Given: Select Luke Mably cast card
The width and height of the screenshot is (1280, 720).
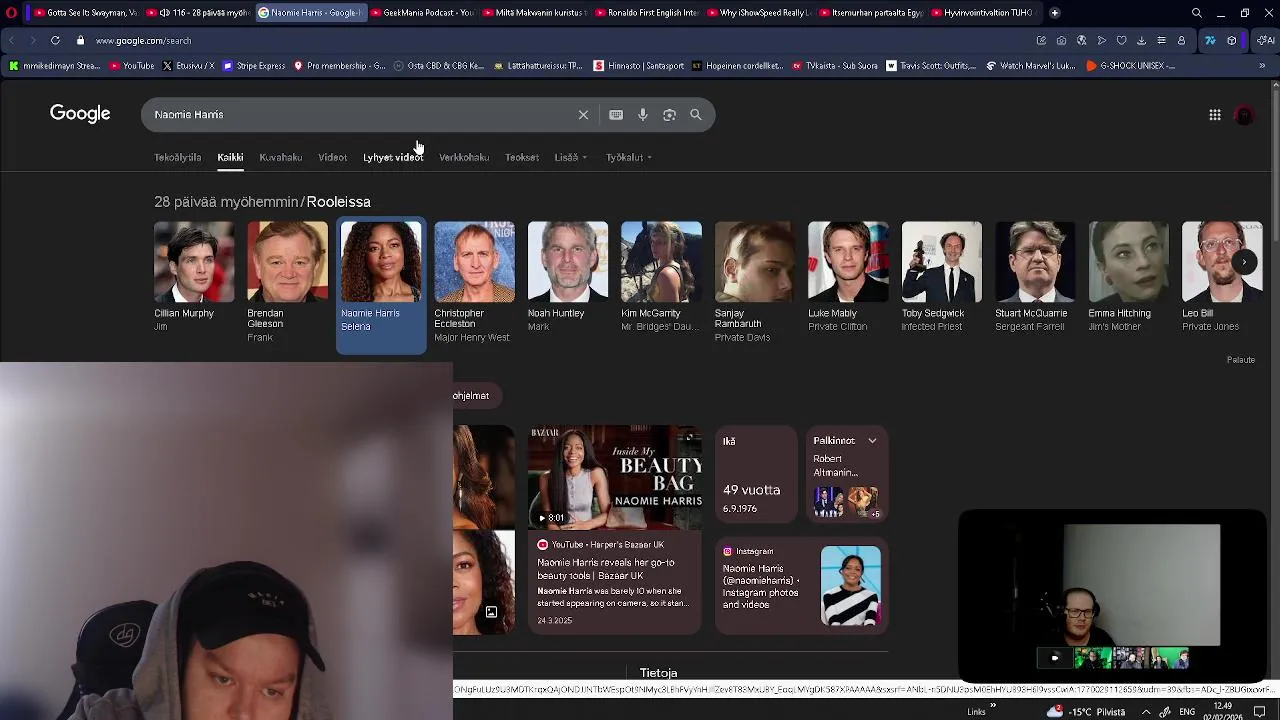Looking at the screenshot, I should pos(848,285).
